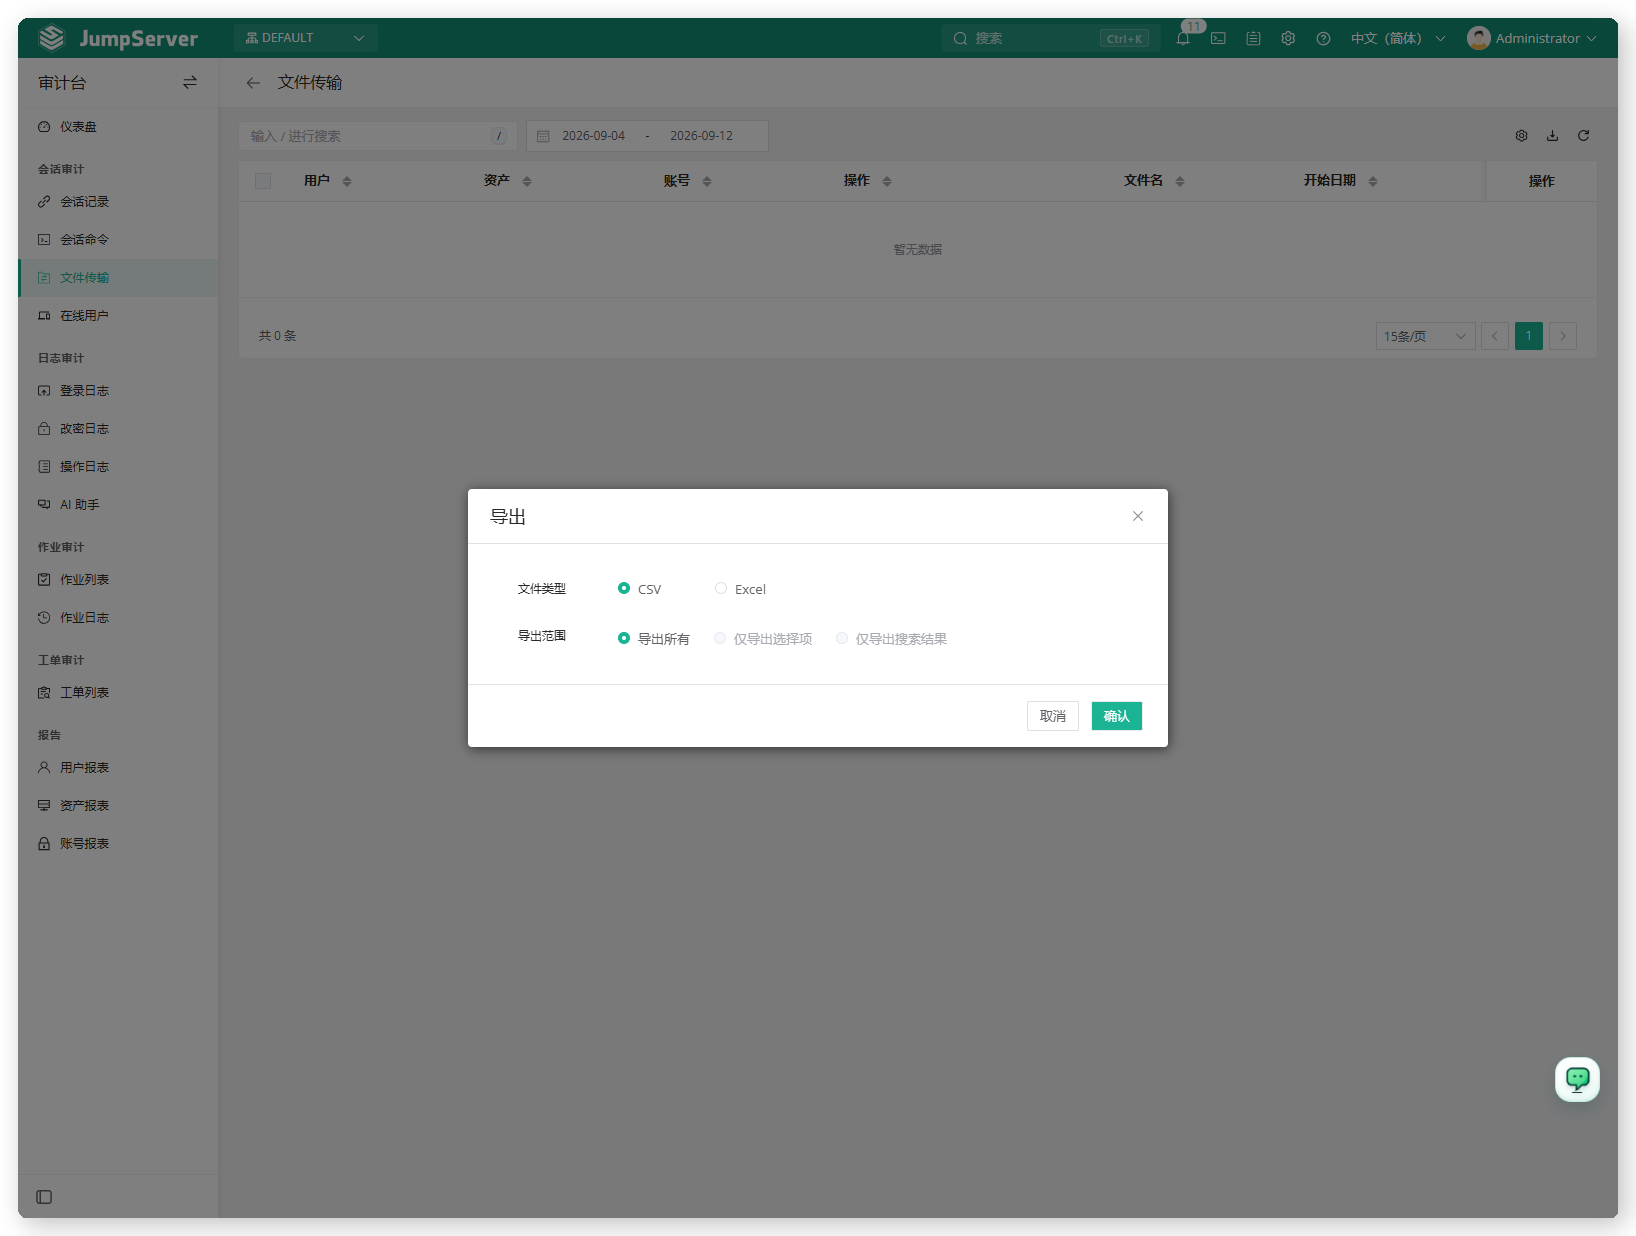The height and width of the screenshot is (1236, 1636).
Task: Expand the Administrator user menu
Action: click(1532, 38)
